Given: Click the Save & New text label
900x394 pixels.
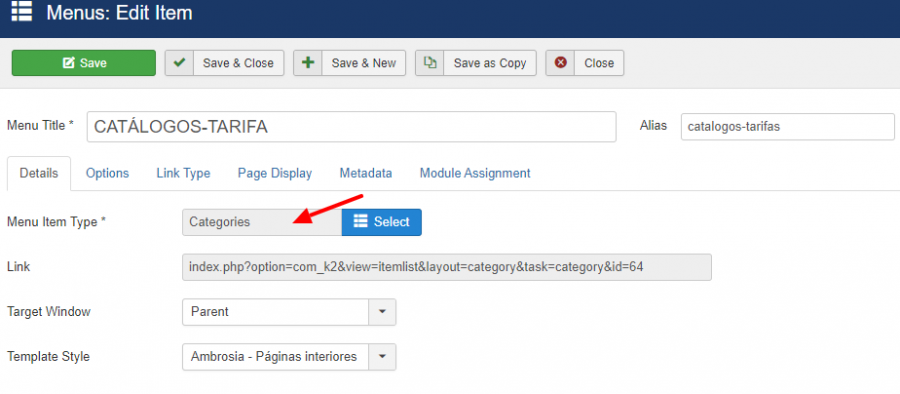Looking at the screenshot, I should point(364,63).
